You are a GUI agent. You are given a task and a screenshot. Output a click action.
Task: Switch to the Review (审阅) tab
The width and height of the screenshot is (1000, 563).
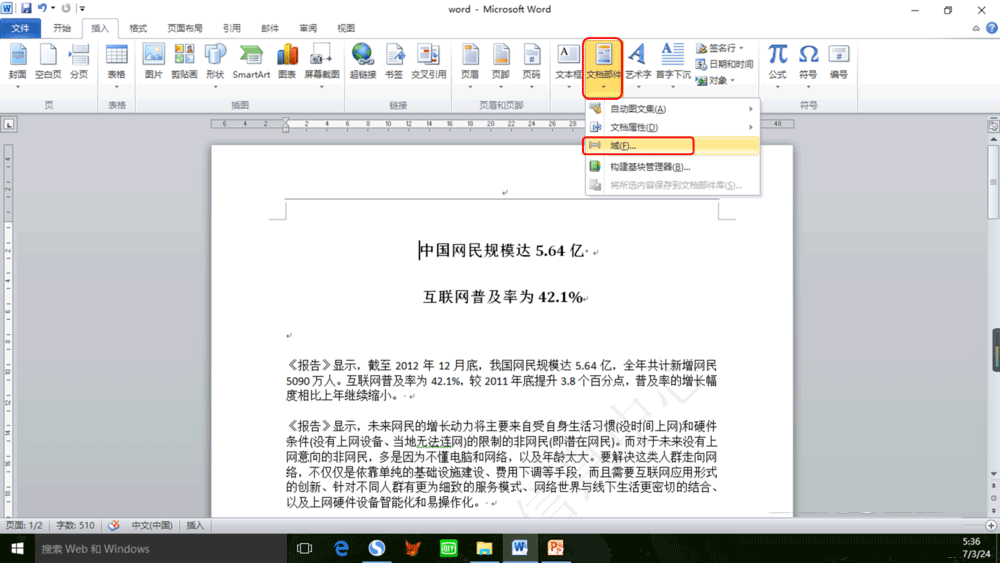(308, 28)
